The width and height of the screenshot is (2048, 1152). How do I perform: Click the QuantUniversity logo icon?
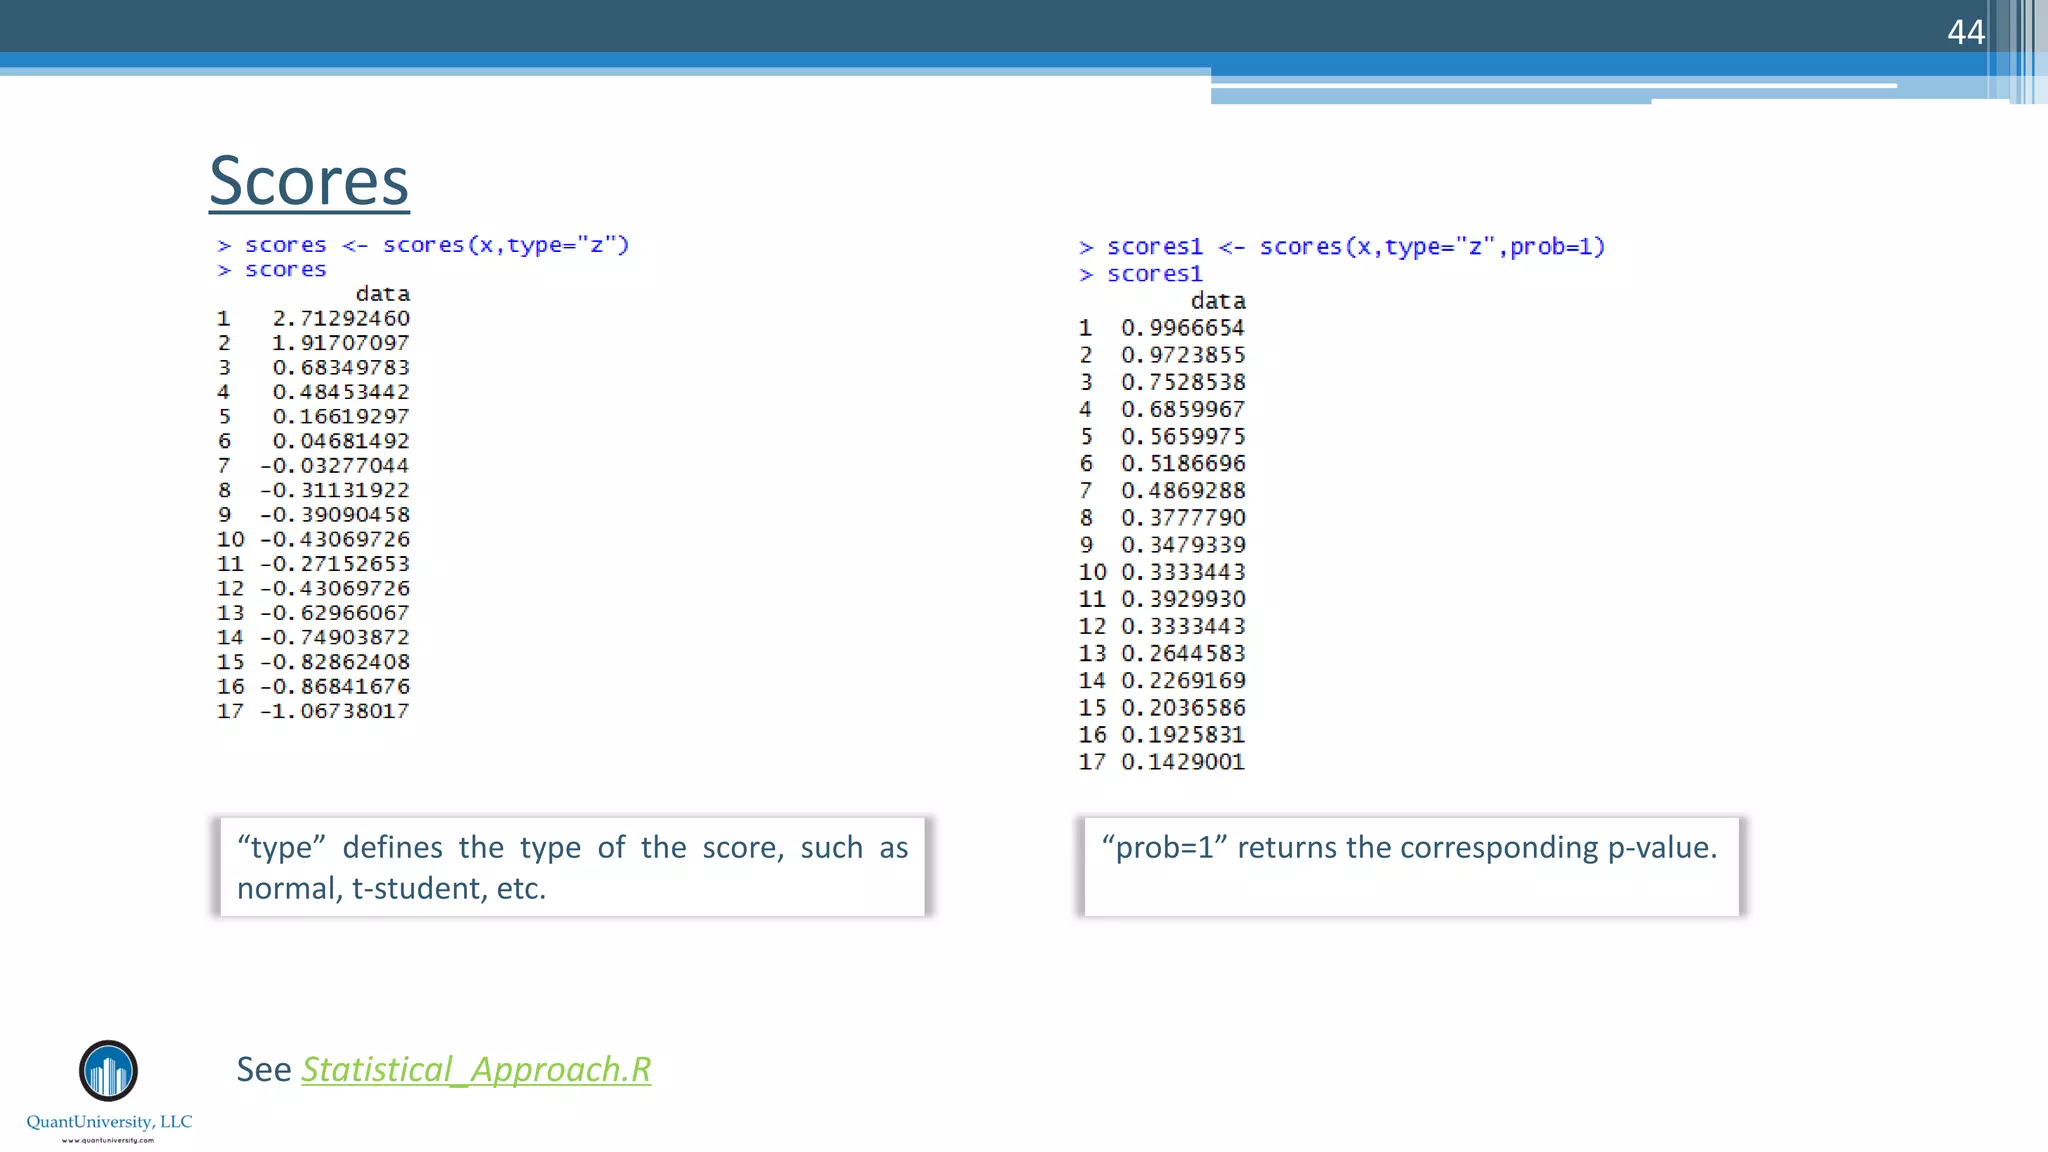tap(108, 1071)
